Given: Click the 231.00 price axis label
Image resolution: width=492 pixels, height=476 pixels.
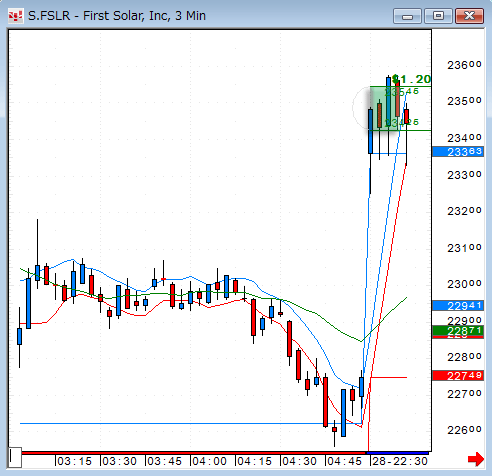Looking at the screenshot, I should [464, 248].
